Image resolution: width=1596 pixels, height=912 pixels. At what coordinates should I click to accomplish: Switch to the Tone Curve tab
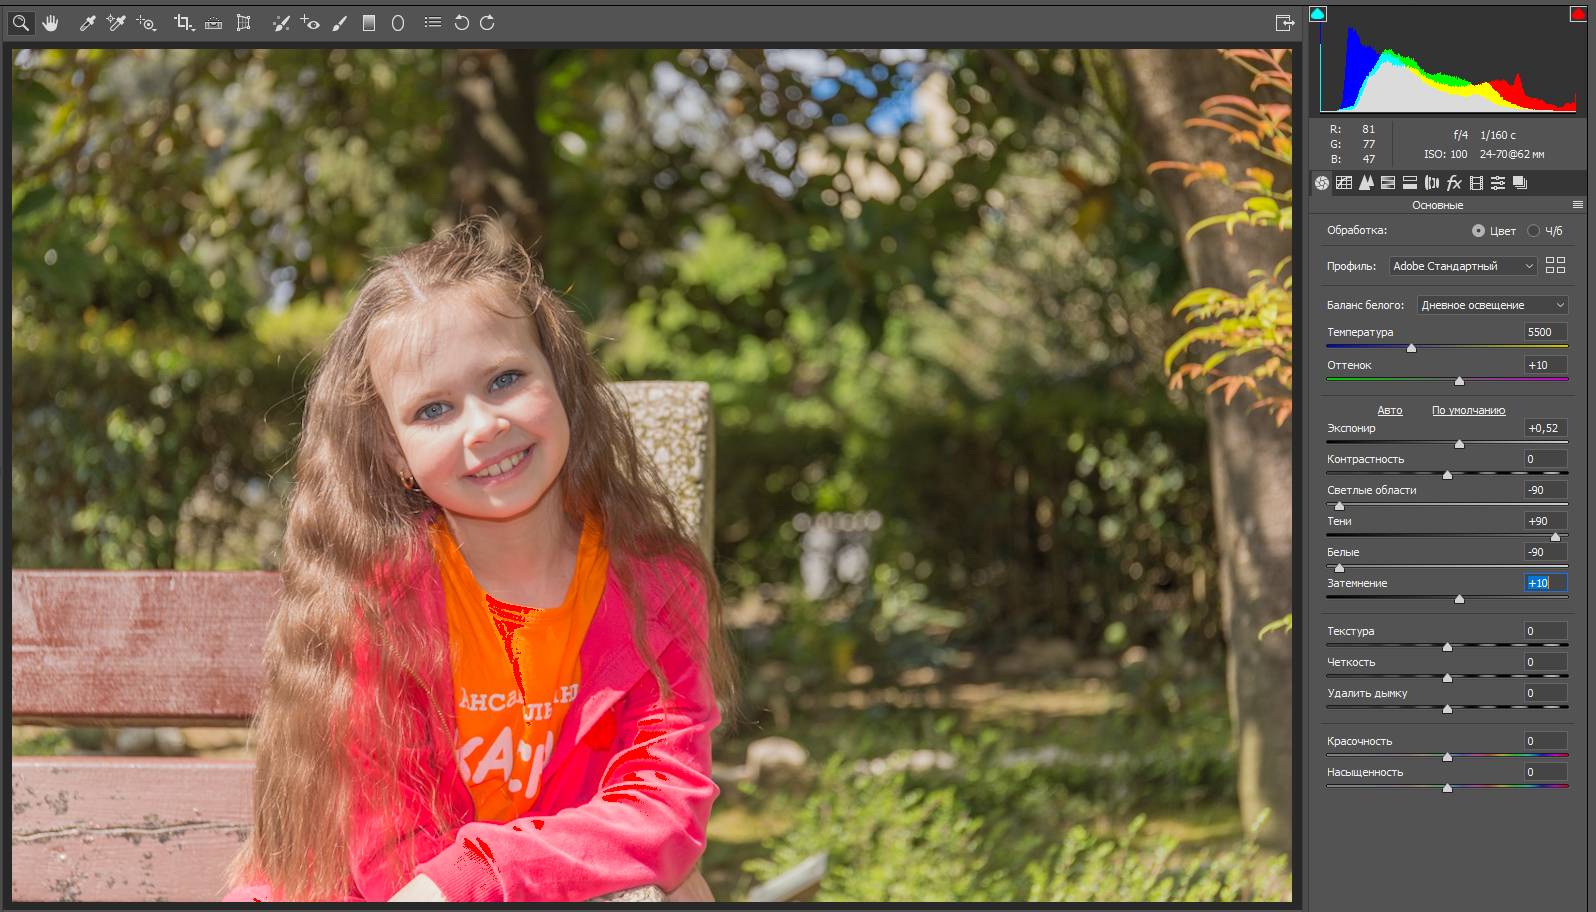click(1344, 183)
